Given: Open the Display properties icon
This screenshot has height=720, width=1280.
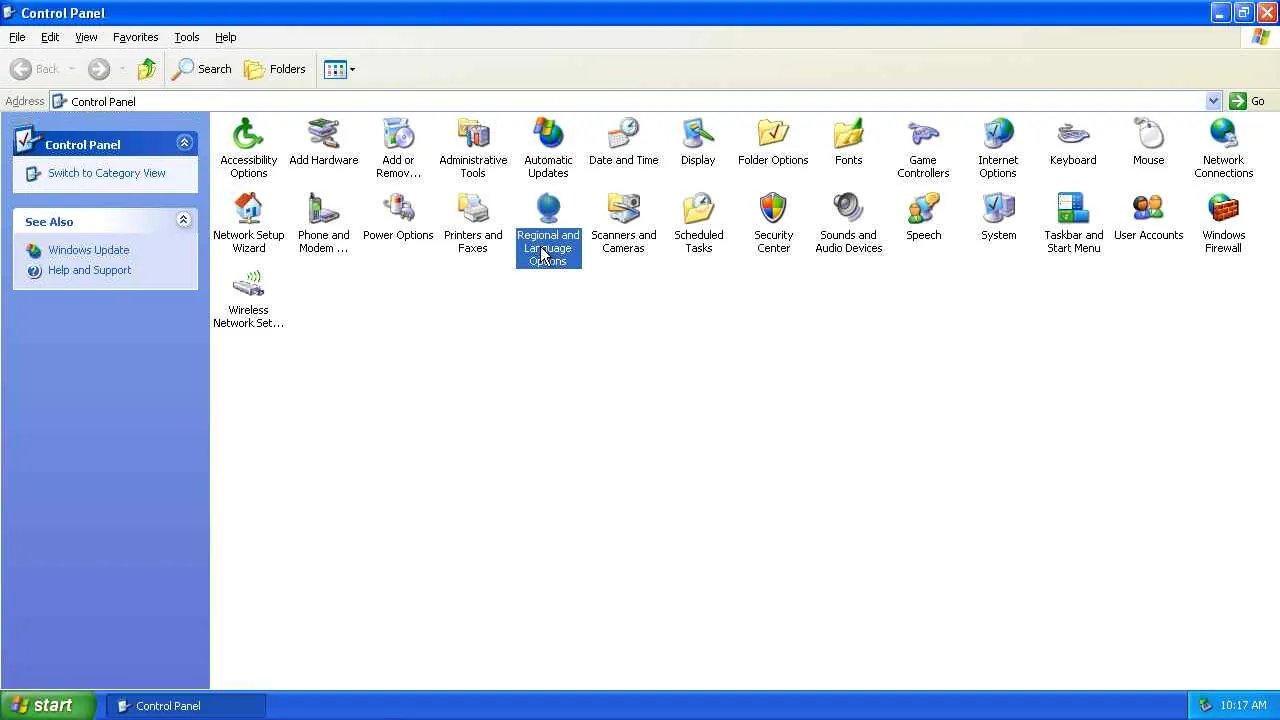Looking at the screenshot, I should 698,142.
